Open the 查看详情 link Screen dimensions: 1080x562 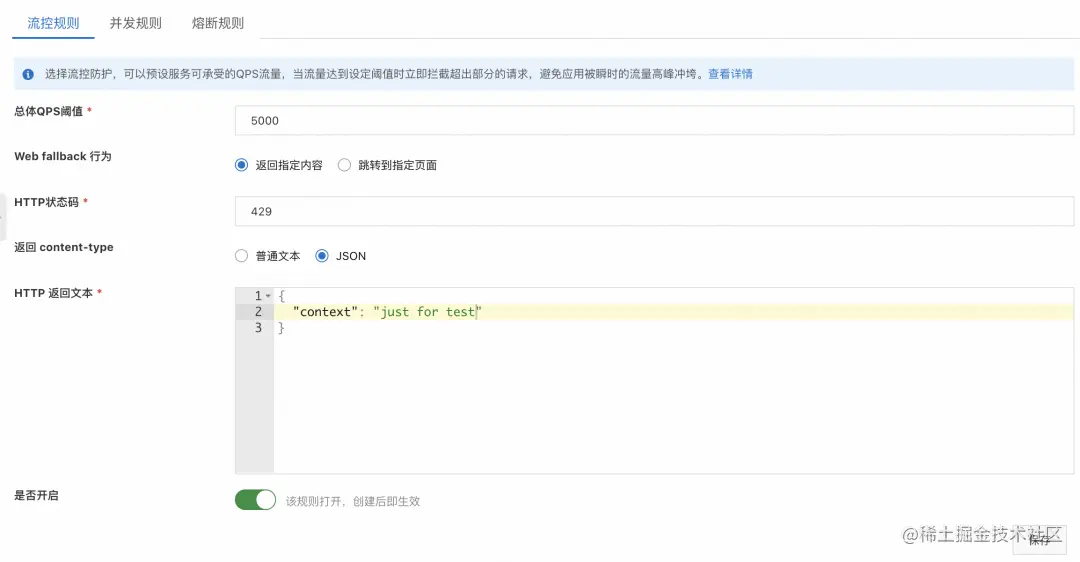pos(730,74)
